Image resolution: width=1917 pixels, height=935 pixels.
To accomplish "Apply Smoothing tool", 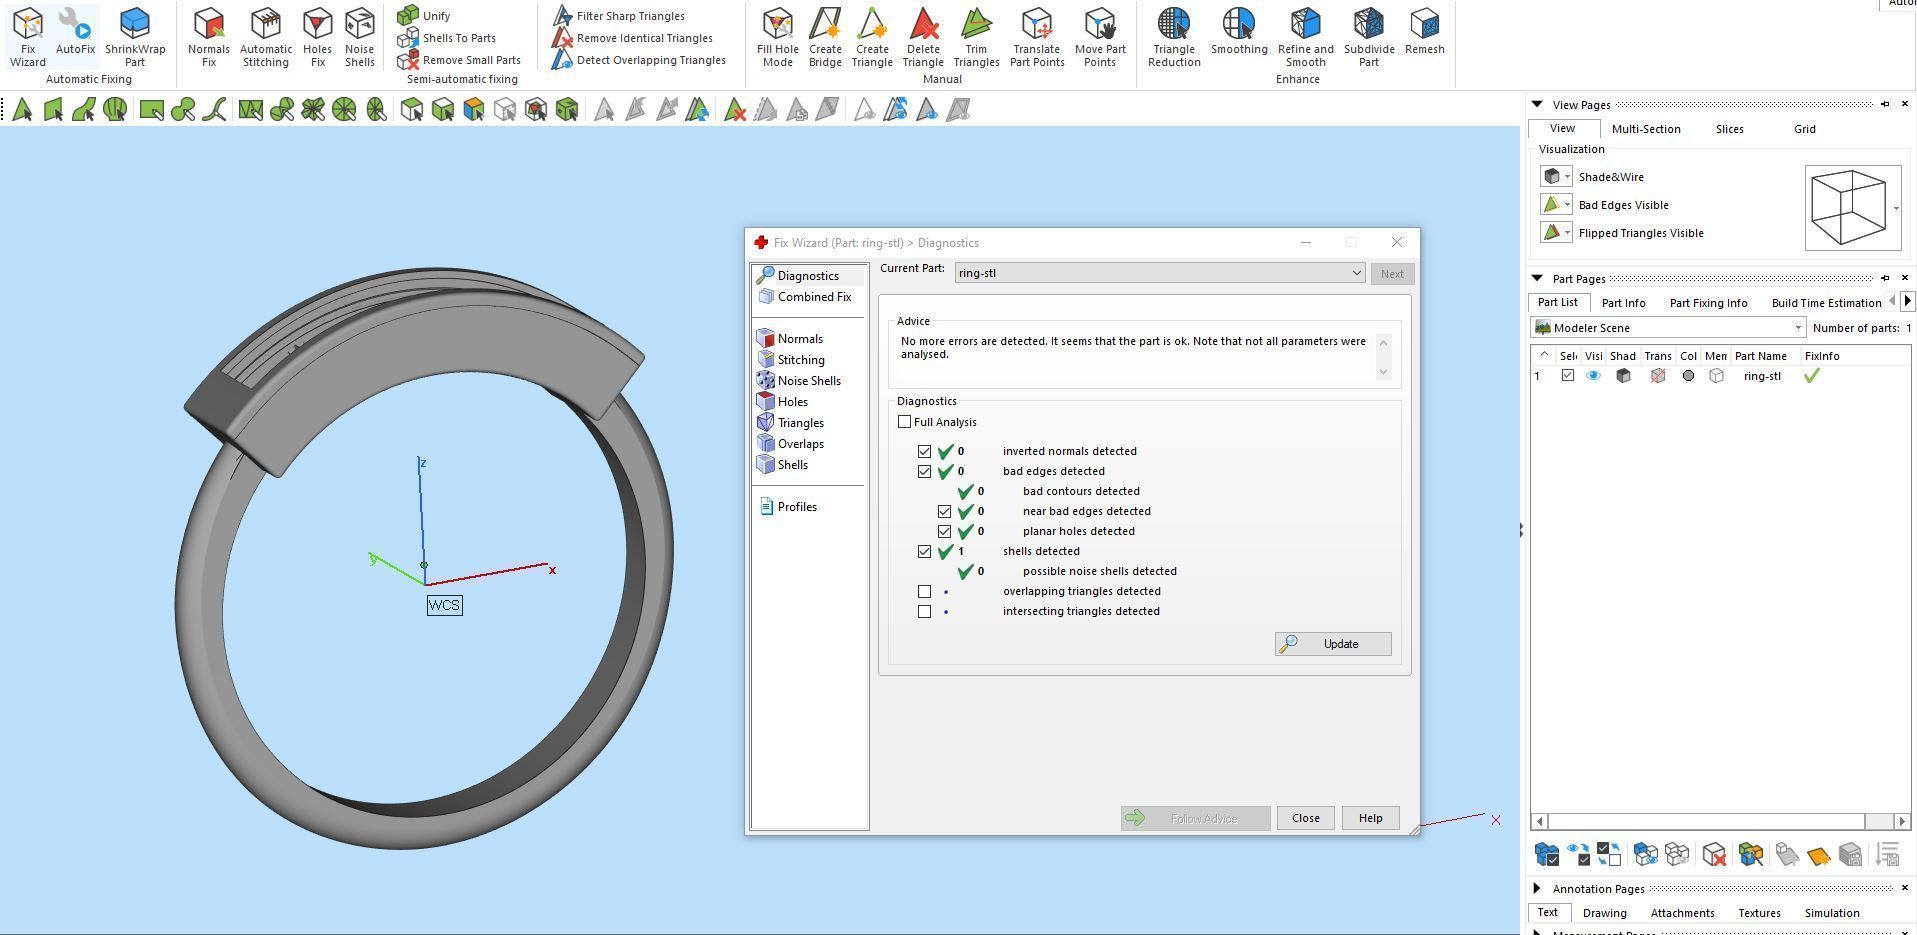I will tap(1239, 31).
